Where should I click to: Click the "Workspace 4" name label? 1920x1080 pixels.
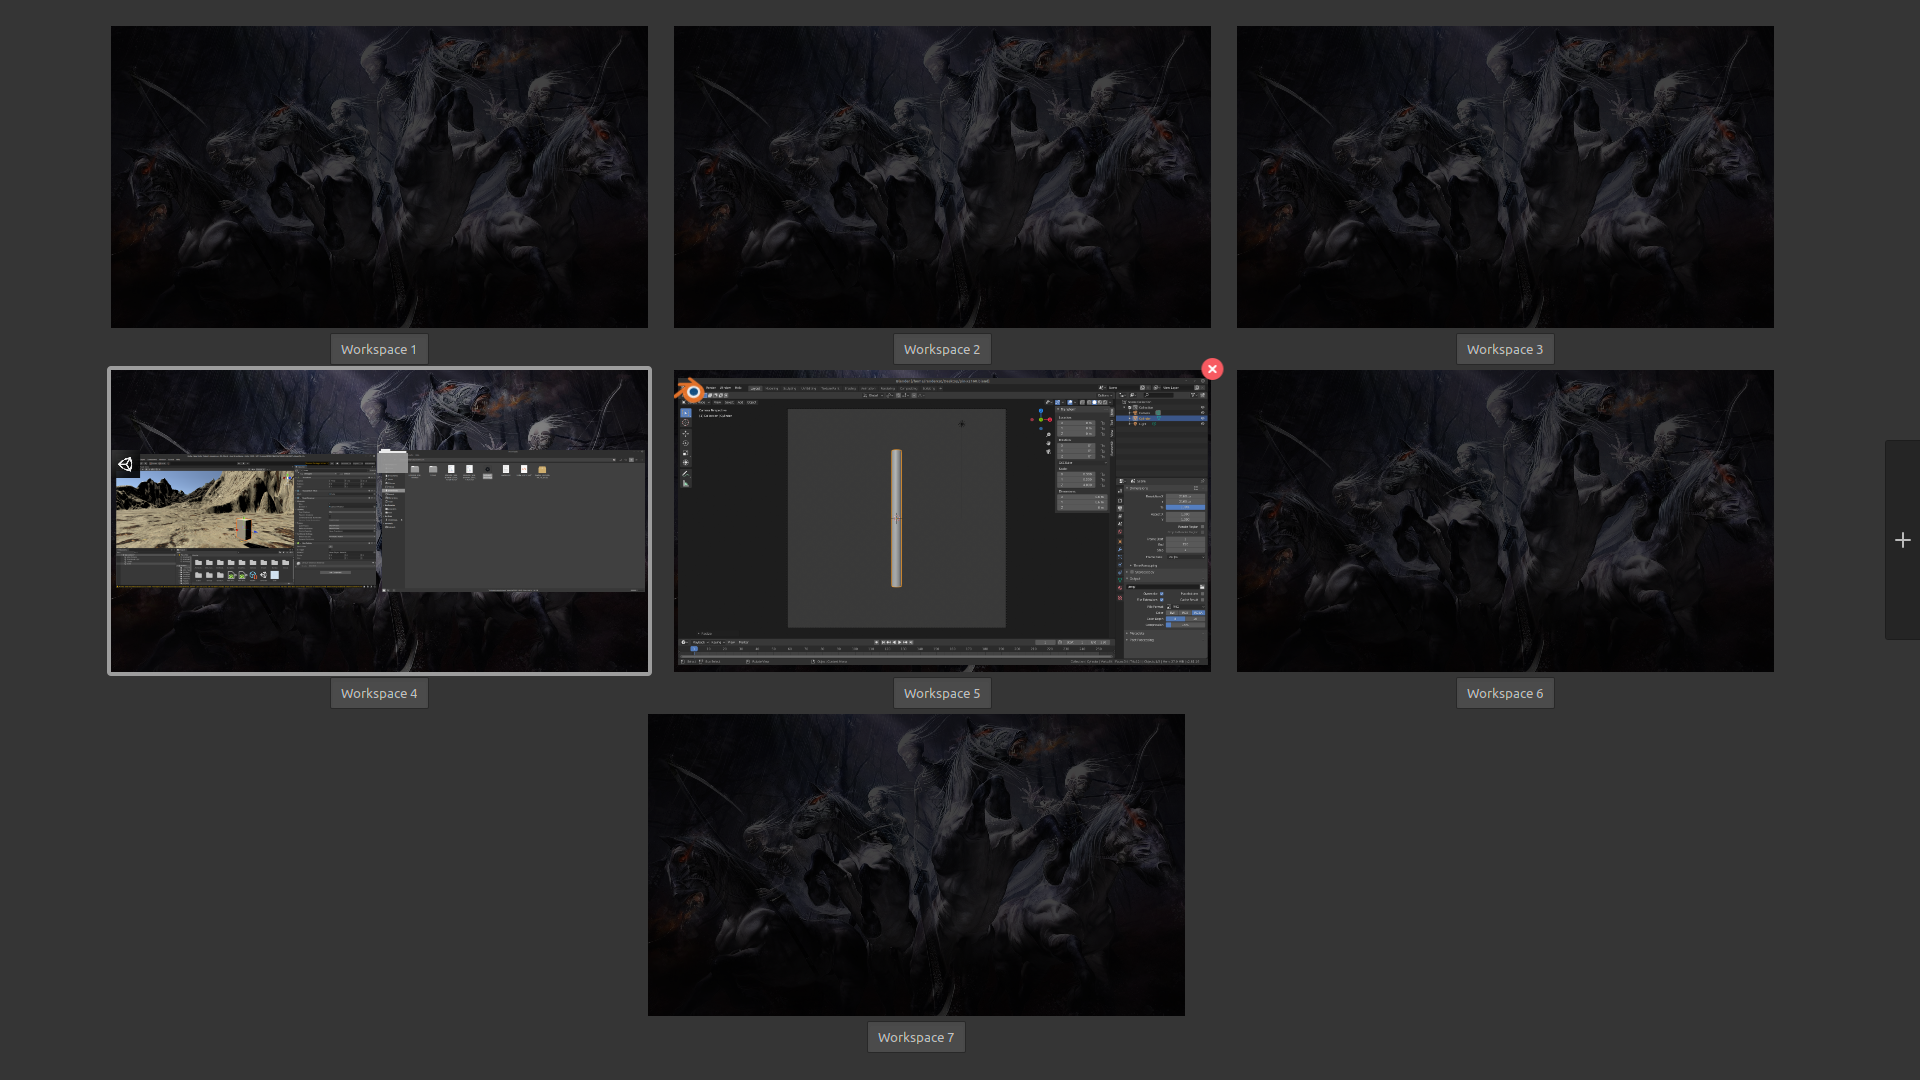(x=379, y=693)
